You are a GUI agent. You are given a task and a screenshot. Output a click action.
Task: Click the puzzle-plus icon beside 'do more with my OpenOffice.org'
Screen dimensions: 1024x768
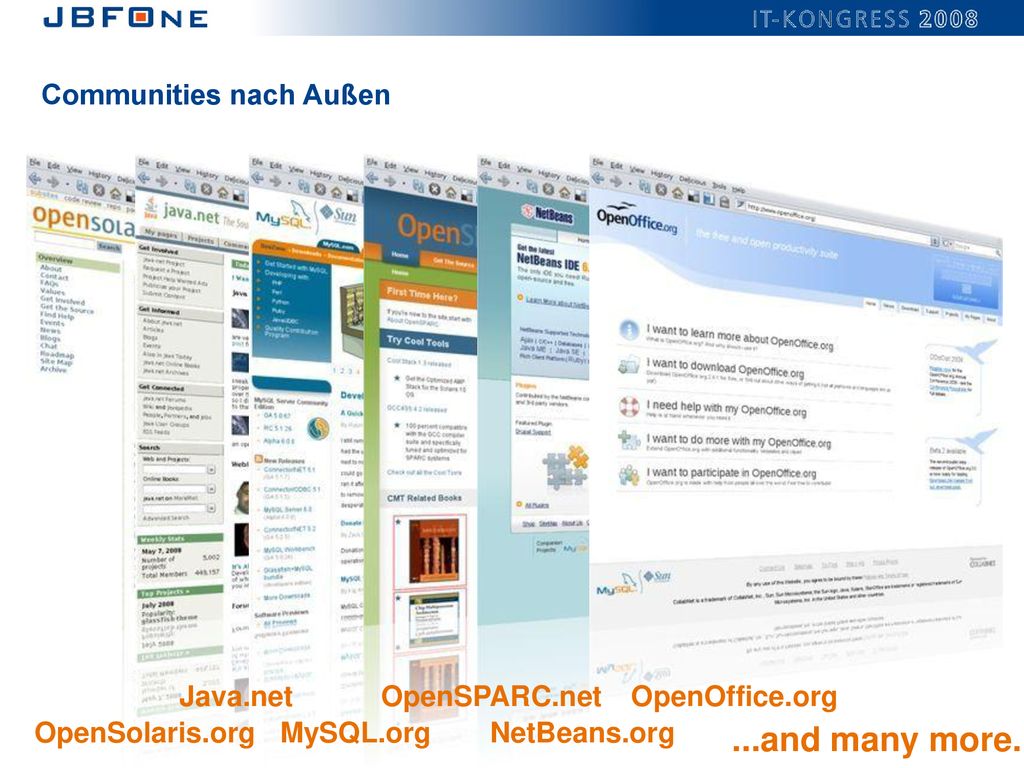[629, 440]
